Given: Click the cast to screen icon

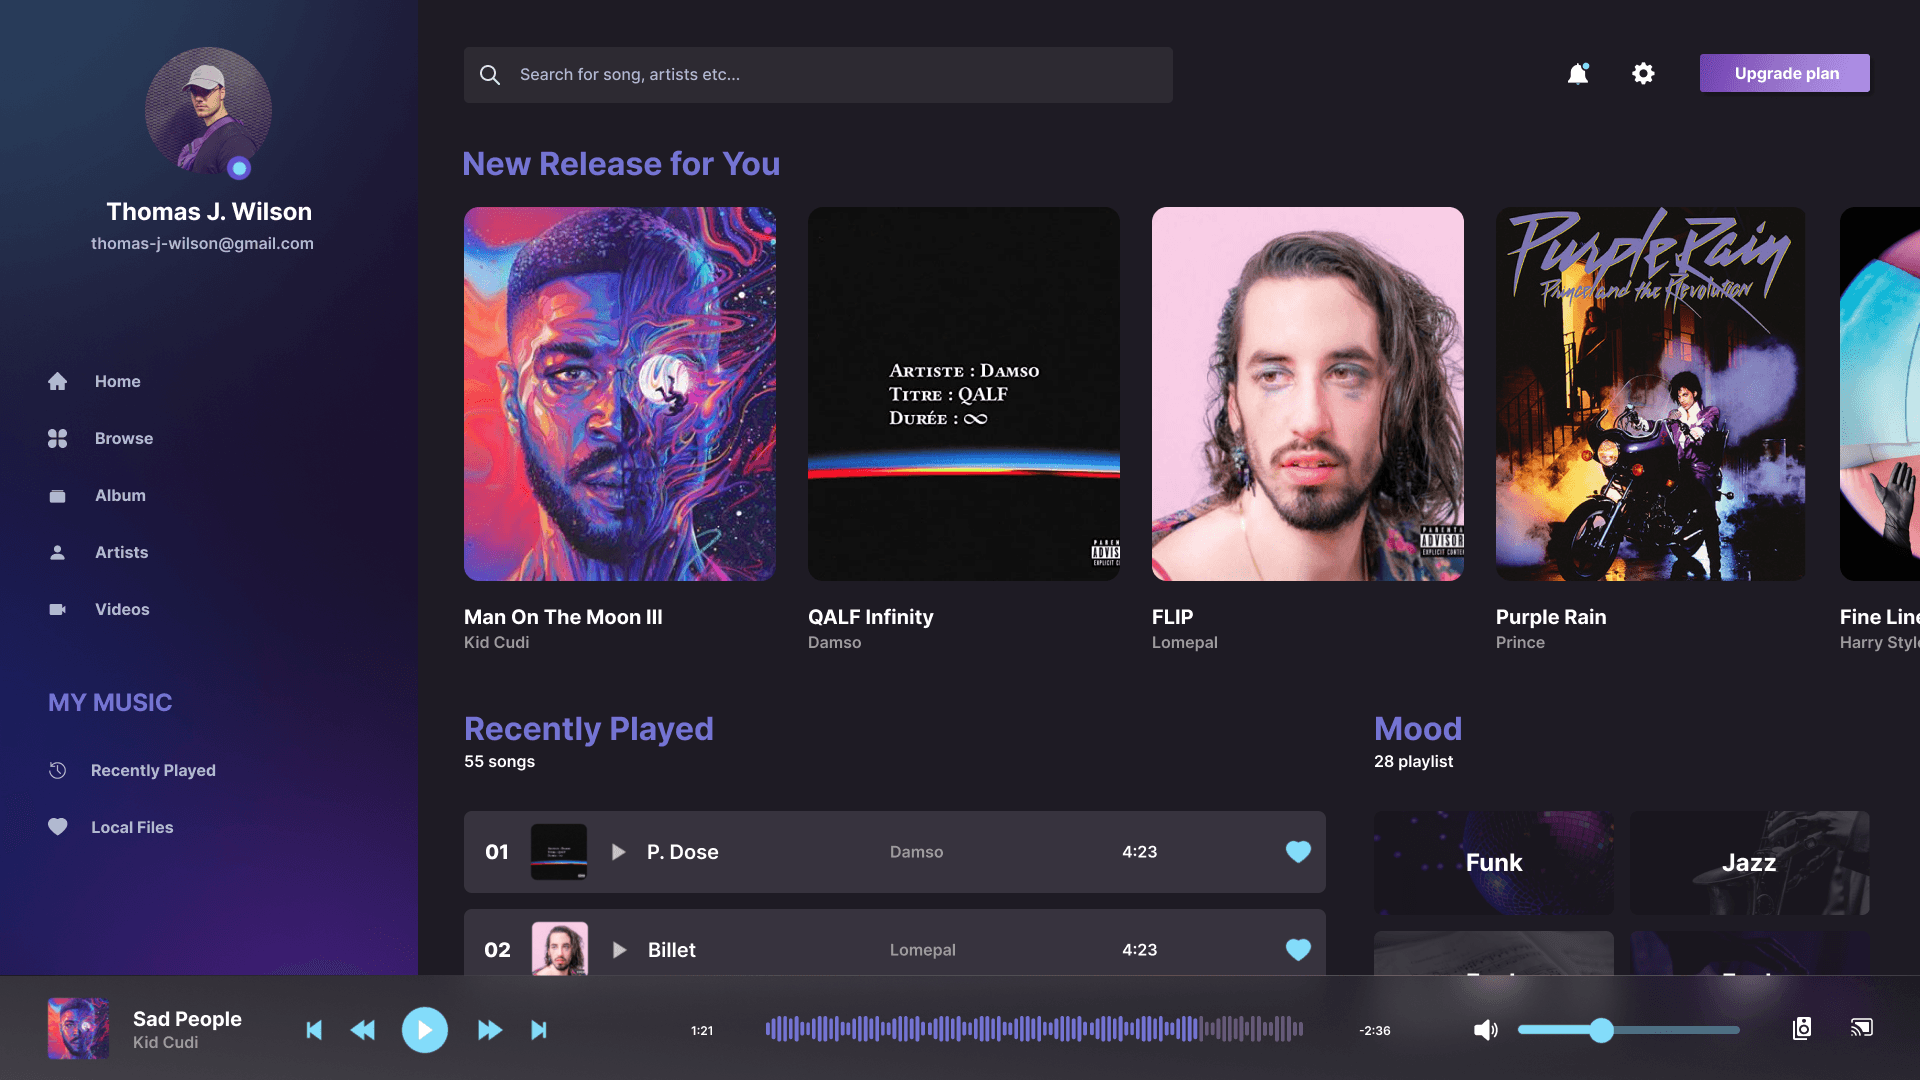Looking at the screenshot, I should tap(1861, 1028).
